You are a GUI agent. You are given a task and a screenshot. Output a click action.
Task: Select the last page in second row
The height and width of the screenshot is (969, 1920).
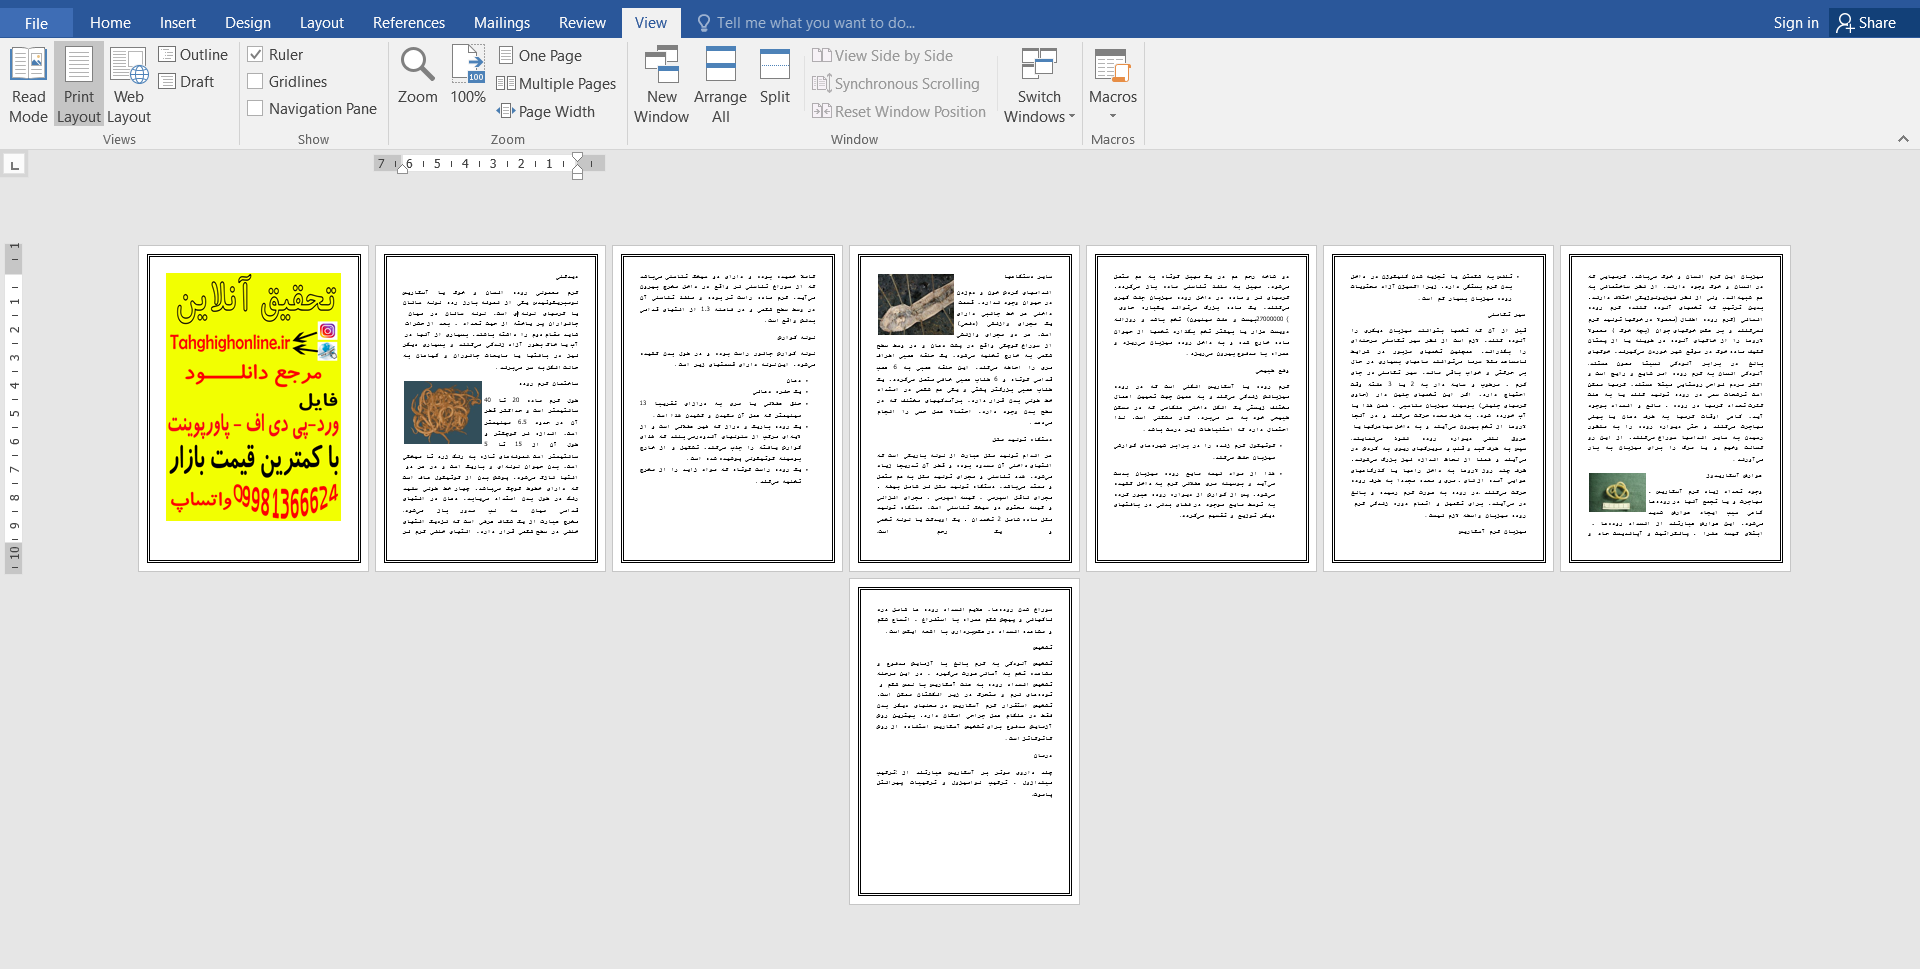click(x=964, y=741)
